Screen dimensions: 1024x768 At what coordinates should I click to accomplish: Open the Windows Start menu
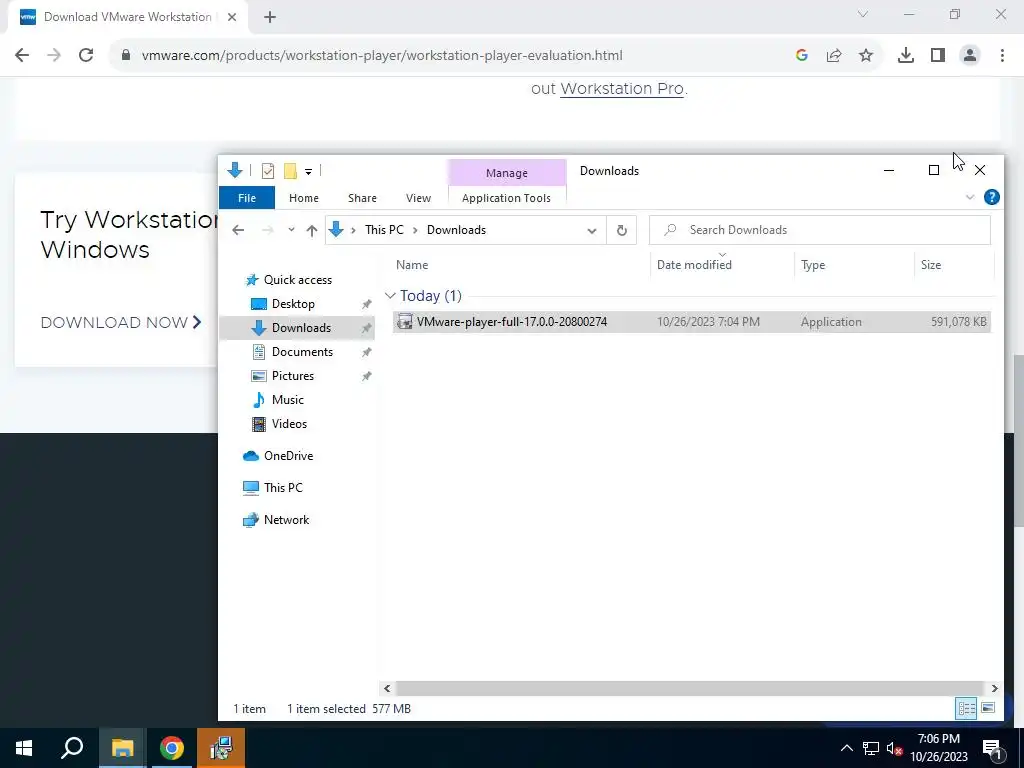pos(24,748)
